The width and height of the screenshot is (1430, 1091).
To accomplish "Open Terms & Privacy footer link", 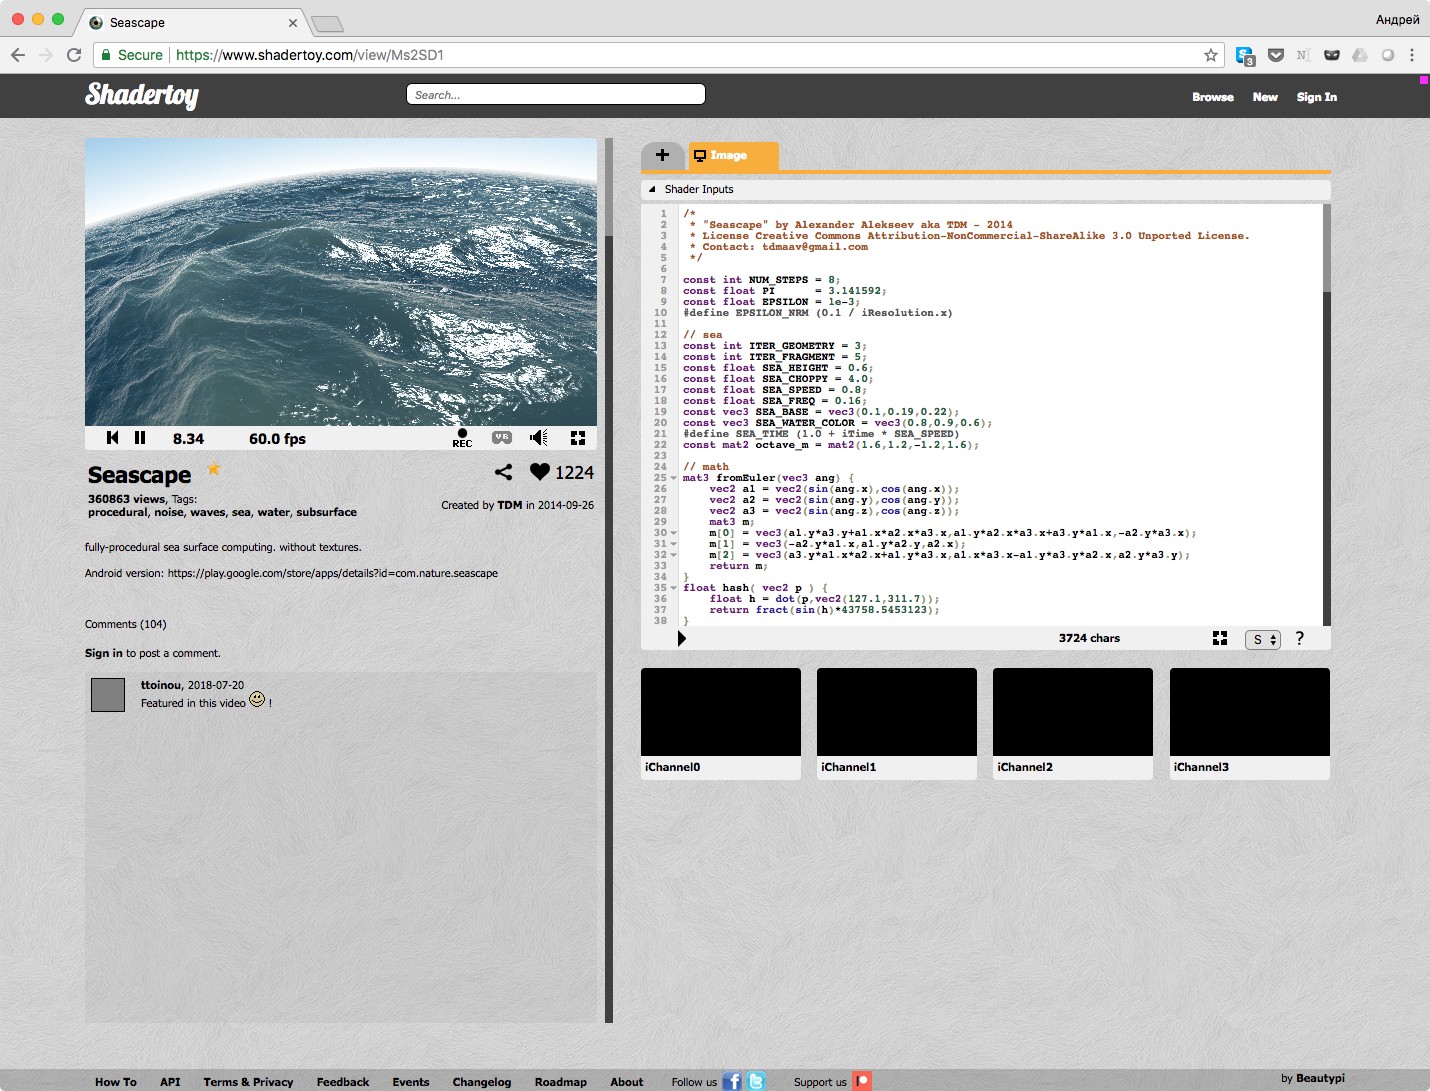I will coord(248,1082).
